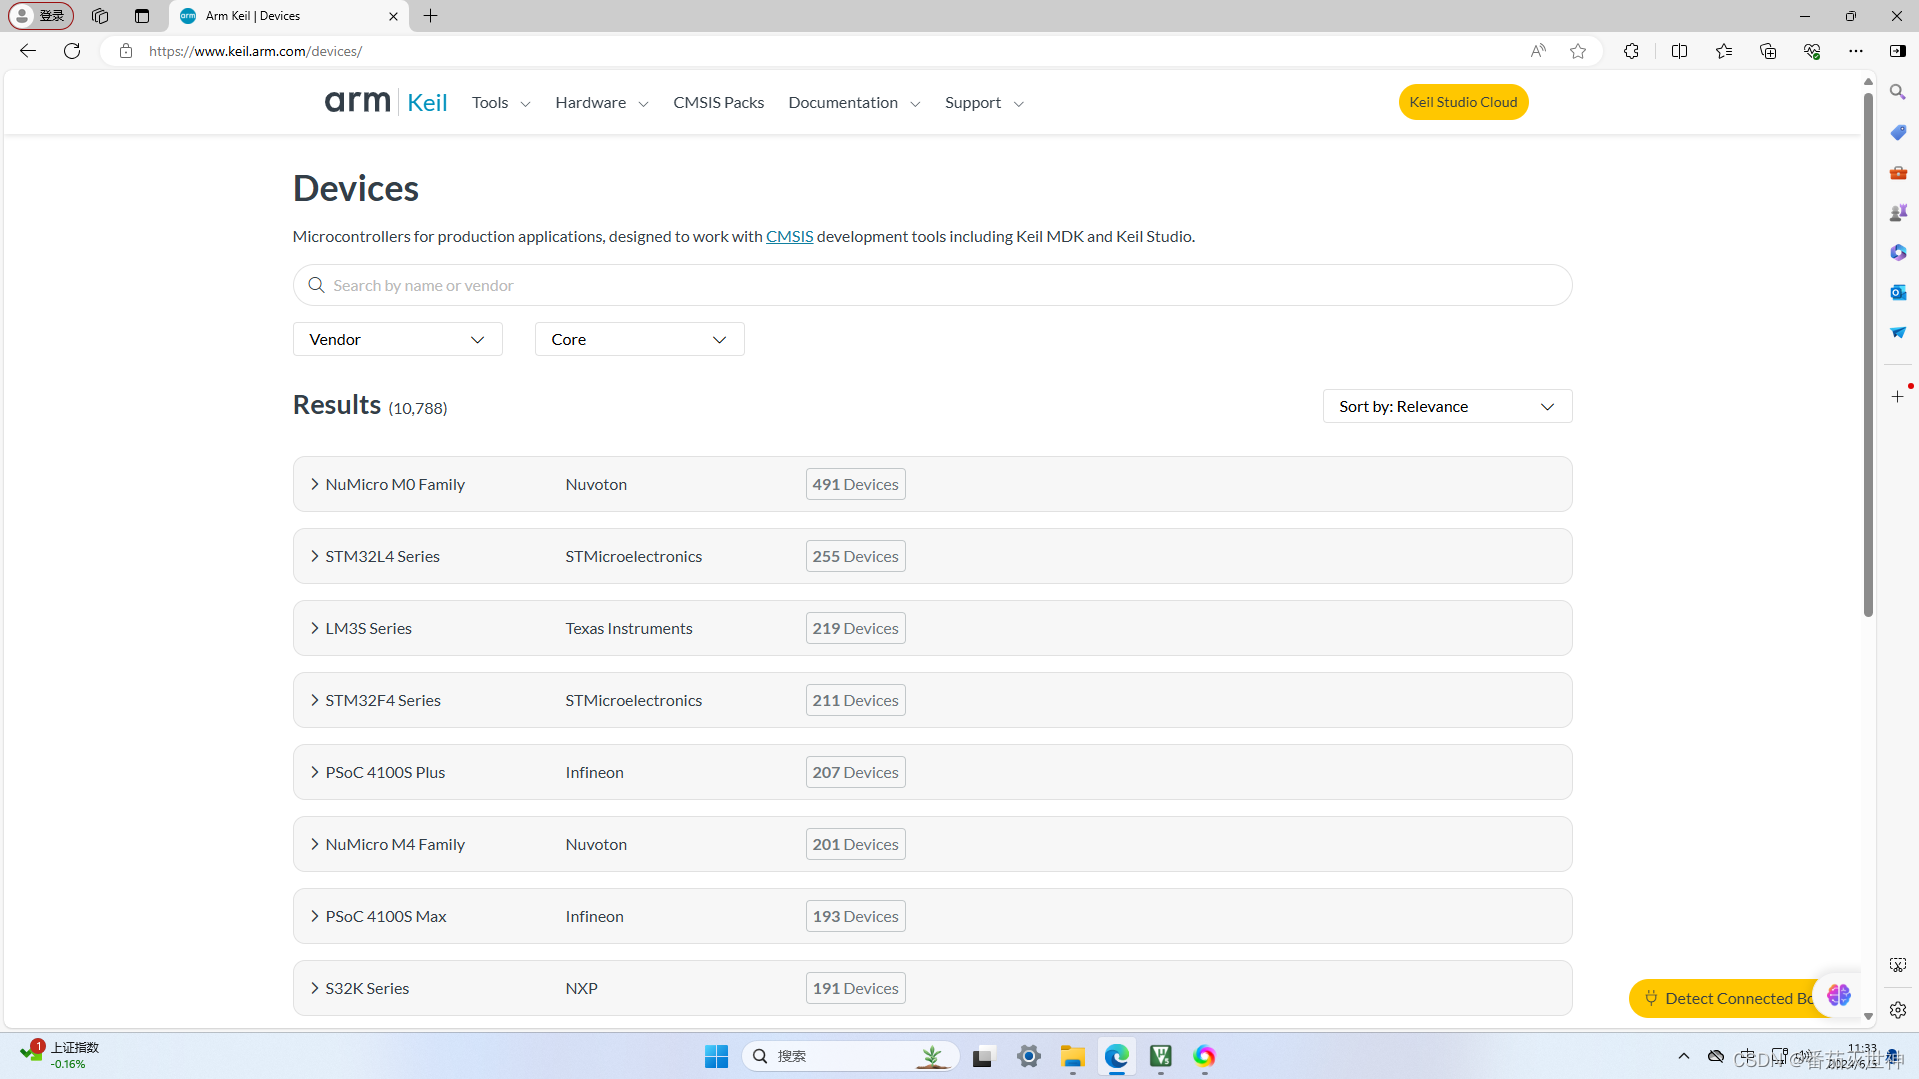The height and width of the screenshot is (1079, 1919).
Task: Select the Arm Keil Devices browser tab
Action: (x=290, y=16)
